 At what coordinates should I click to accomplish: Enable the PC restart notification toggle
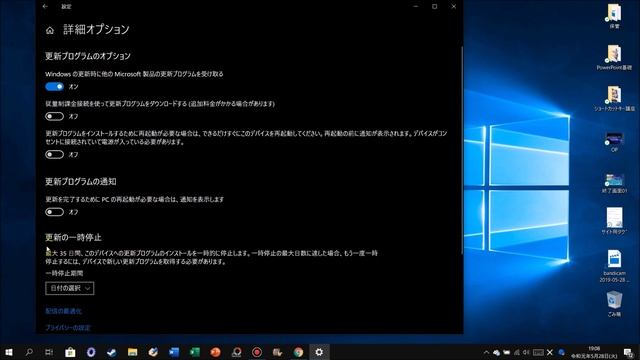[54, 212]
